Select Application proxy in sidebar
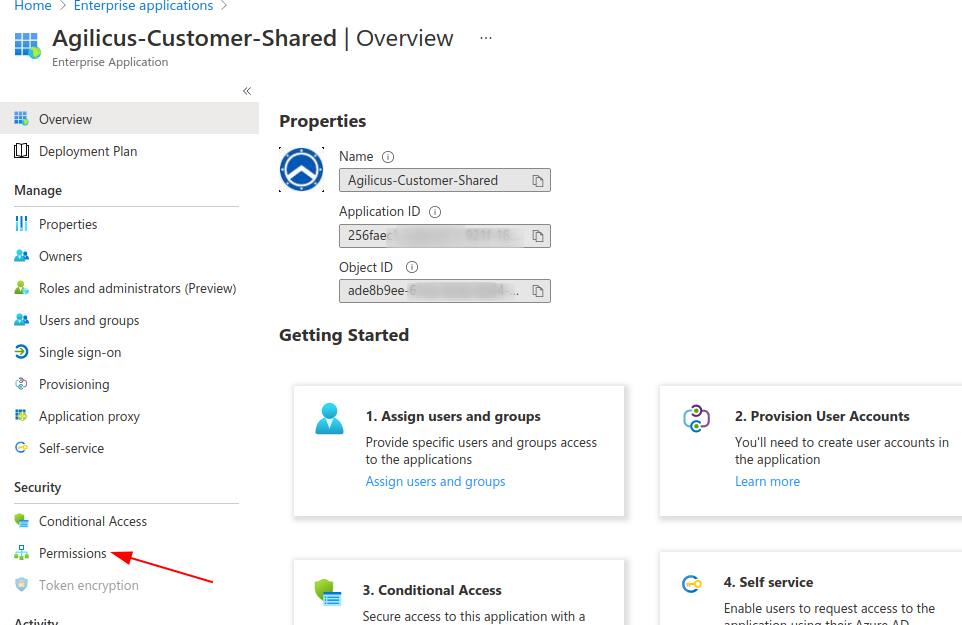The width and height of the screenshot is (962, 625). [x=90, y=416]
